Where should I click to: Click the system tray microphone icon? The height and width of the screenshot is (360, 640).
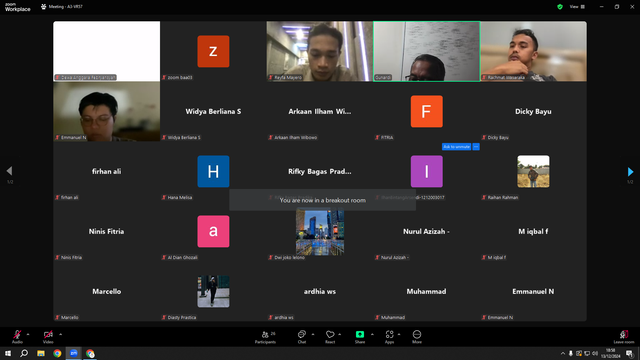(x=571, y=353)
